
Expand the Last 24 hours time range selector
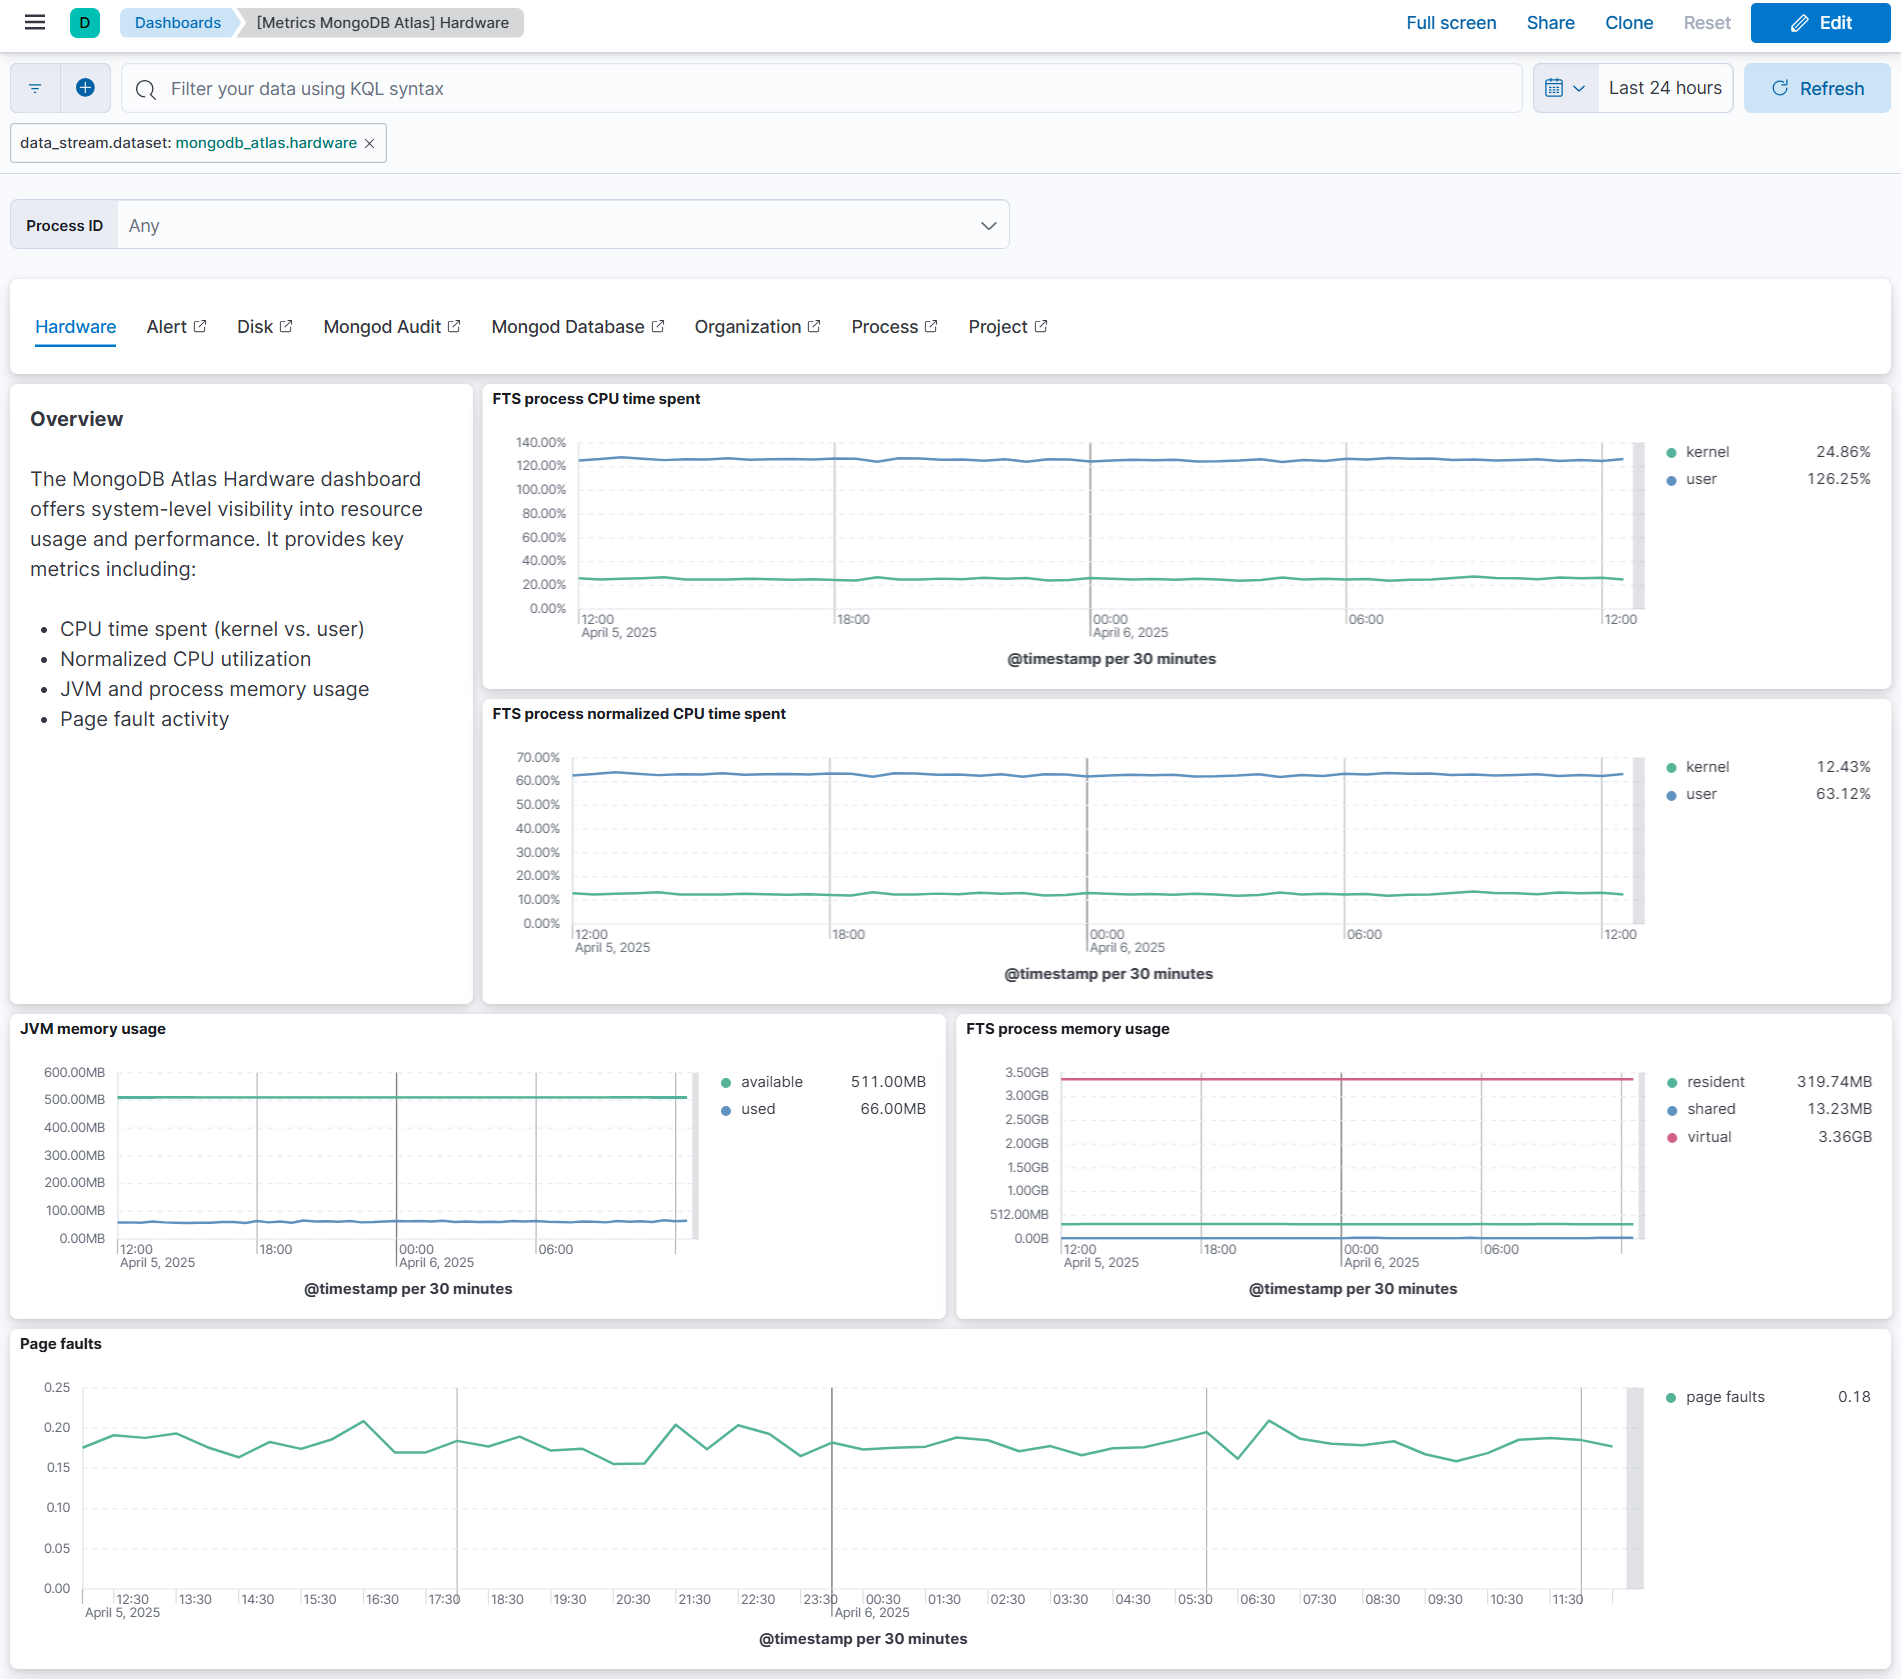pyautogui.click(x=1665, y=88)
